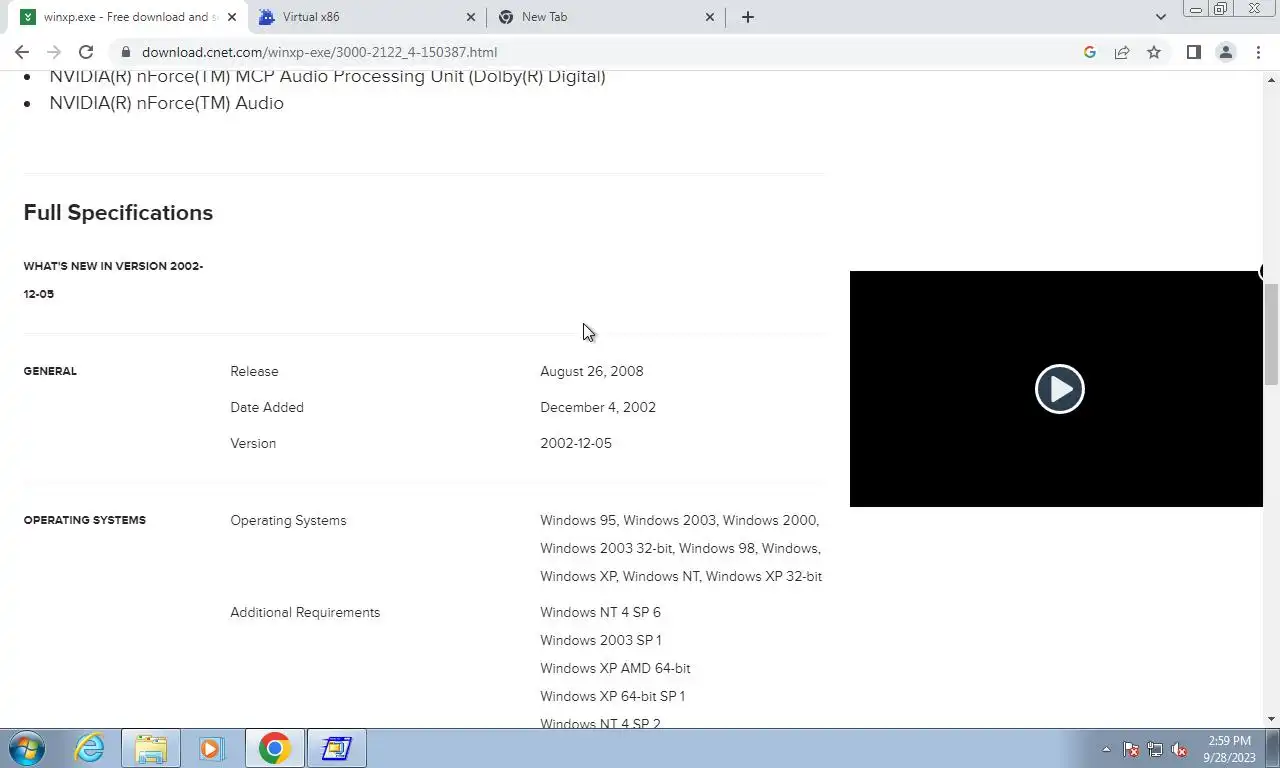Go forward to the next page
The height and width of the screenshot is (768, 1280).
click(54, 52)
